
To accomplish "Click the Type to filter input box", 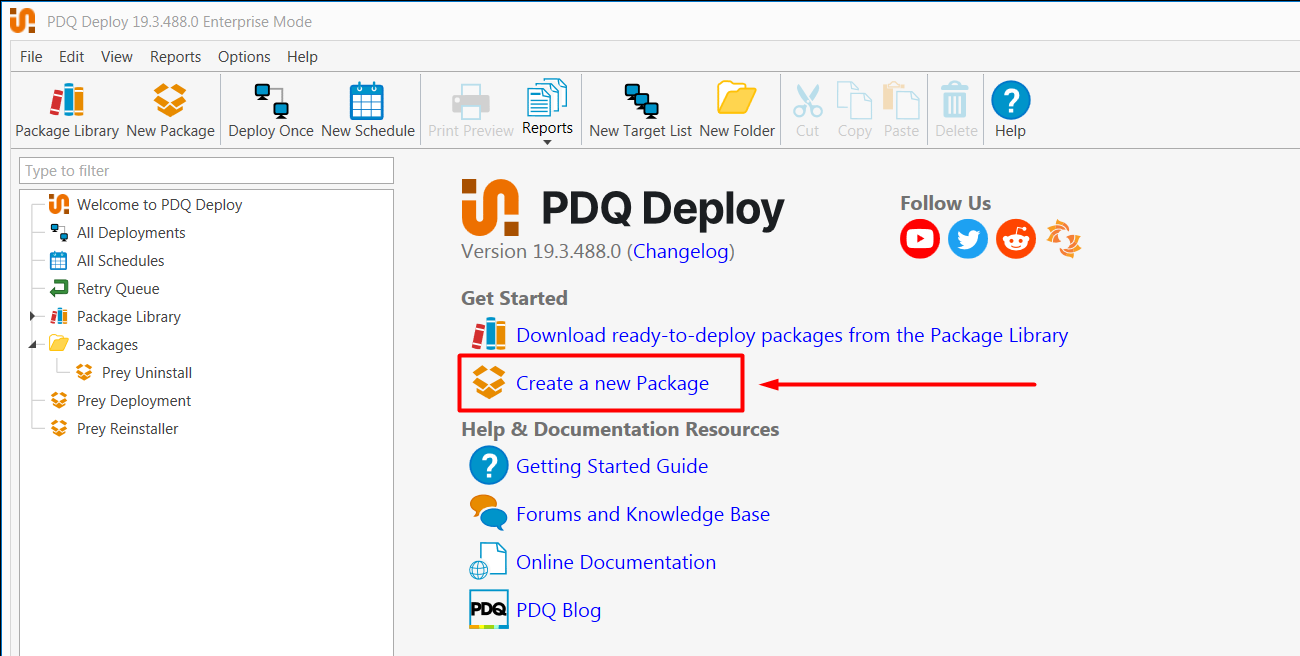I will [x=206, y=170].
